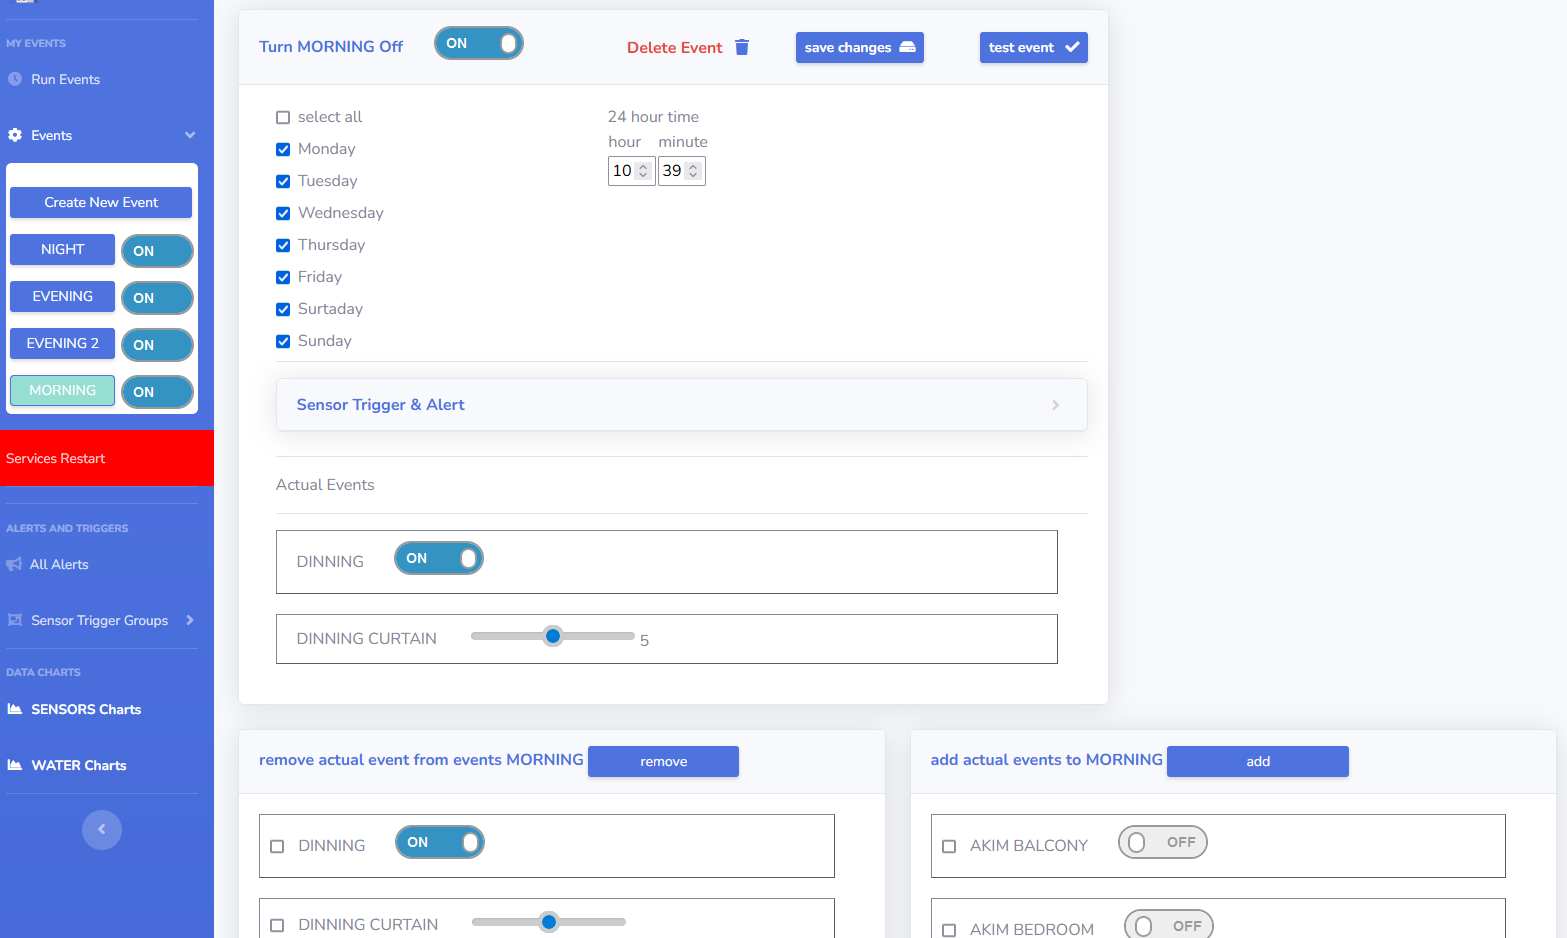This screenshot has width=1567, height=938.
Task: Check the select all checkbox
Action: (283, 117)
